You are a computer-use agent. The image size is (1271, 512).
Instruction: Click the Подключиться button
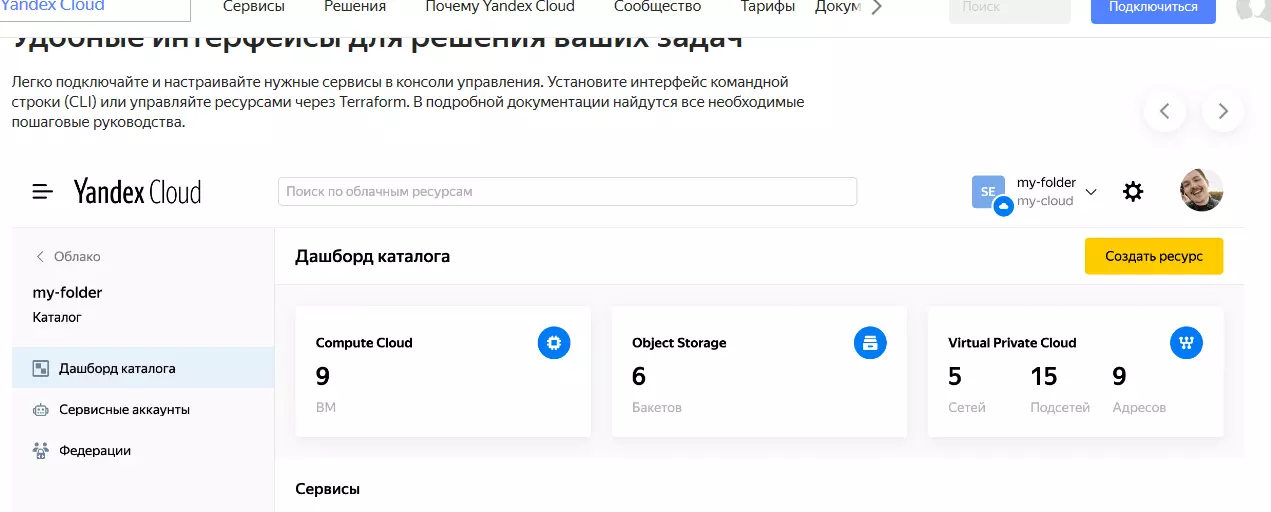[x=1153, y=8]
